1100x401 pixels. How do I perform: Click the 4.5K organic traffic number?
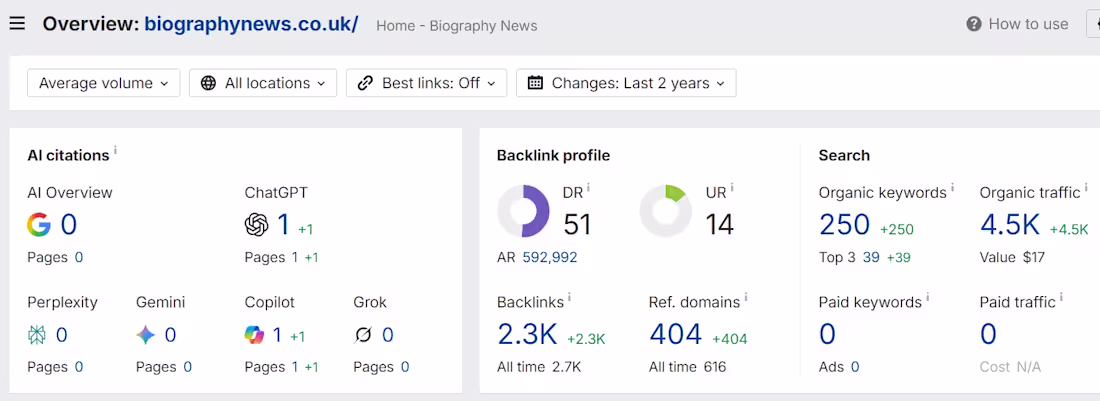pos(1010,225)
